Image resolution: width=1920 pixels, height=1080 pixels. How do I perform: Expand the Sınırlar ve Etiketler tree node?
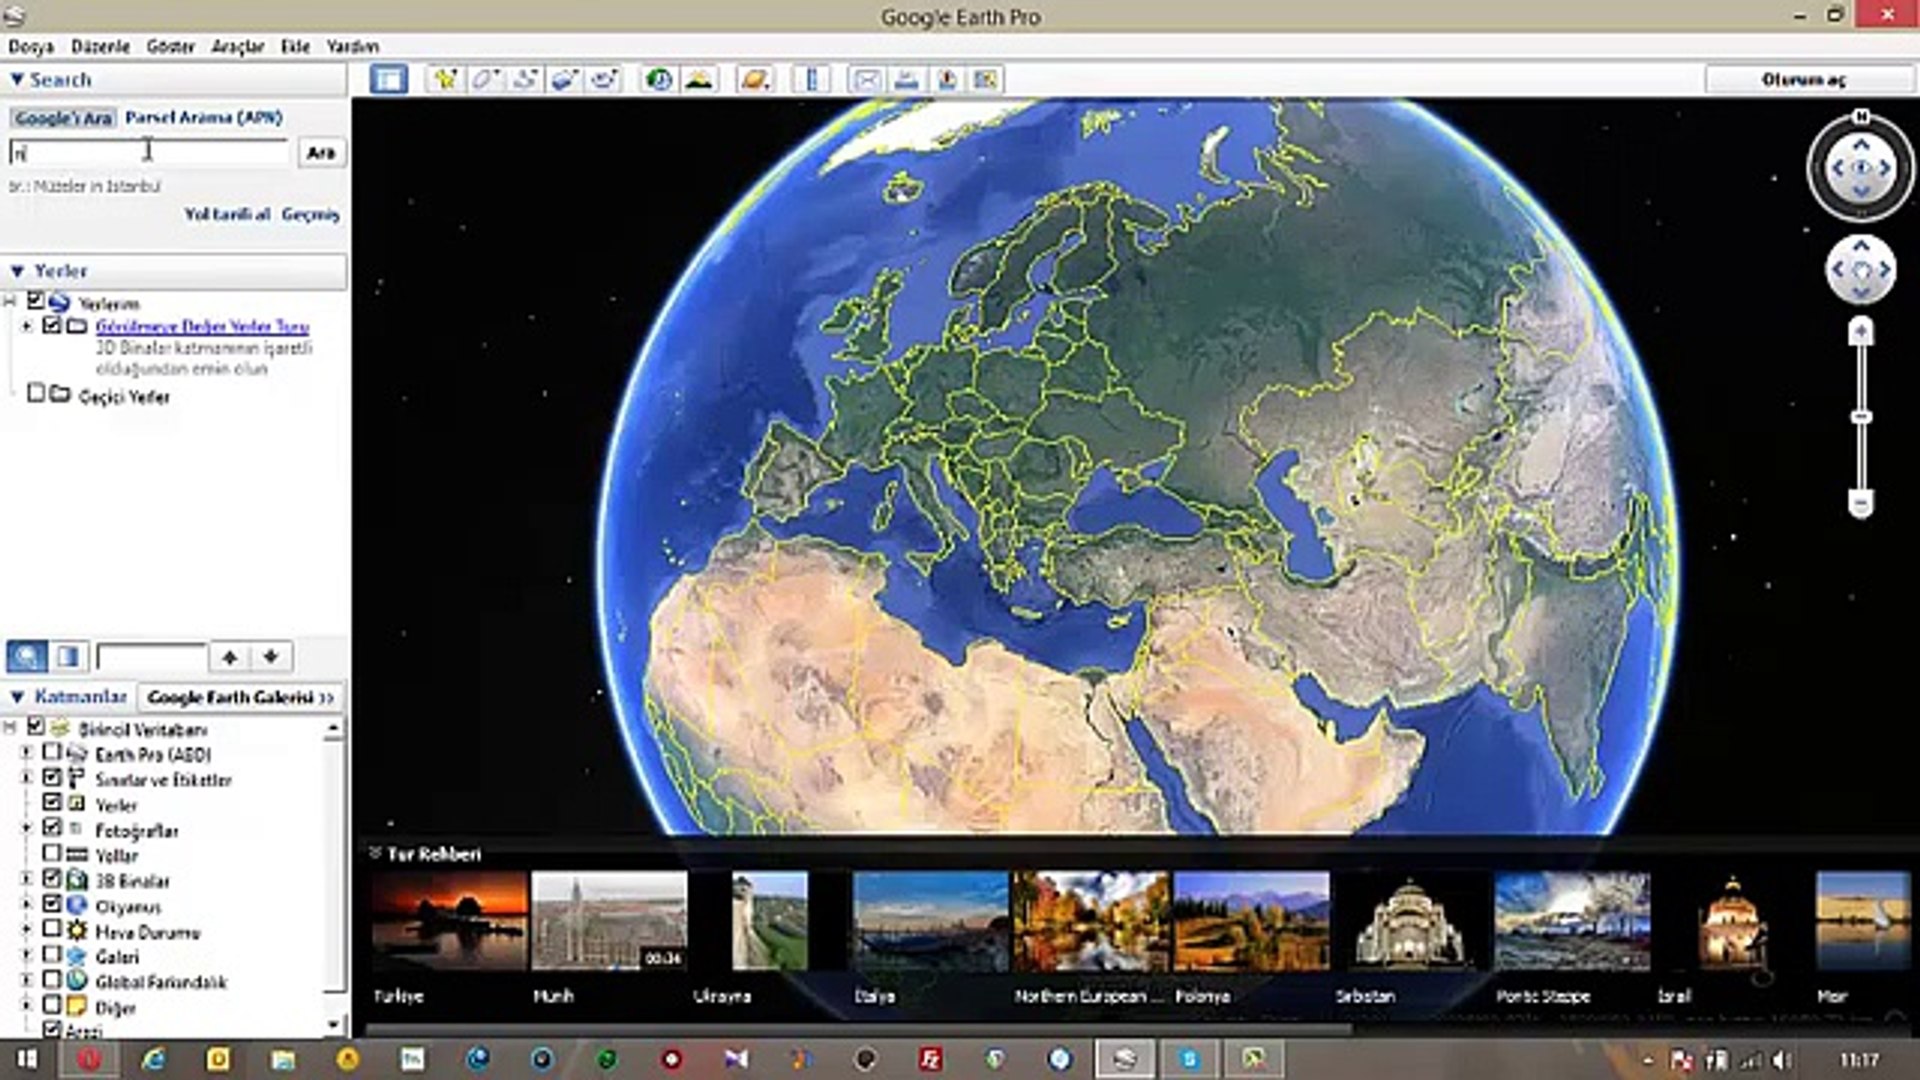click(27, 778)
